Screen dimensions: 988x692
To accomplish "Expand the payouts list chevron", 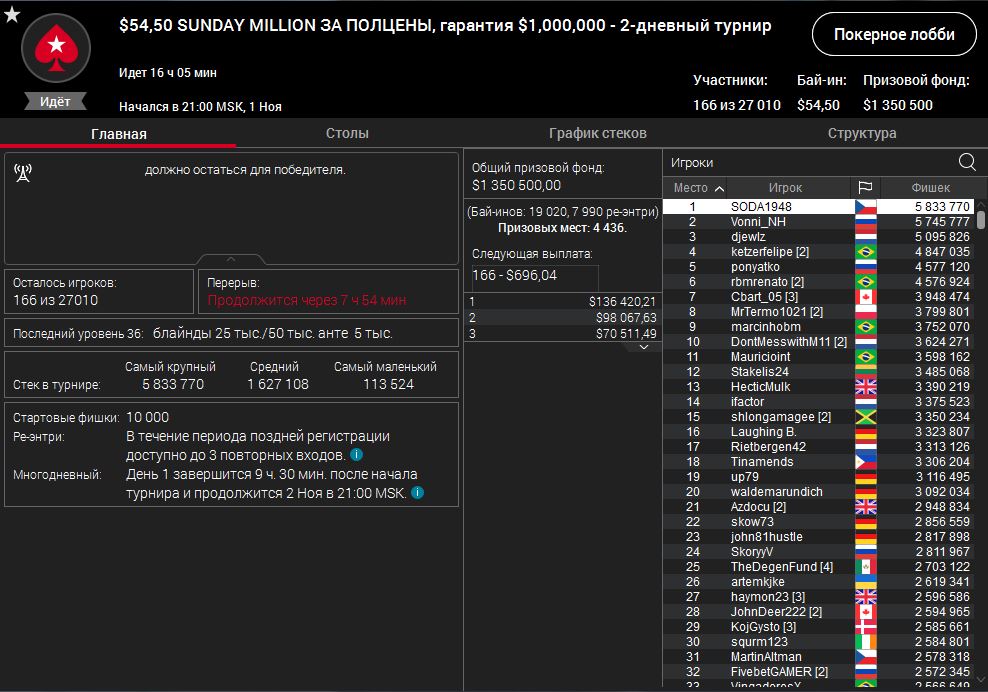I will click(644, 347).
